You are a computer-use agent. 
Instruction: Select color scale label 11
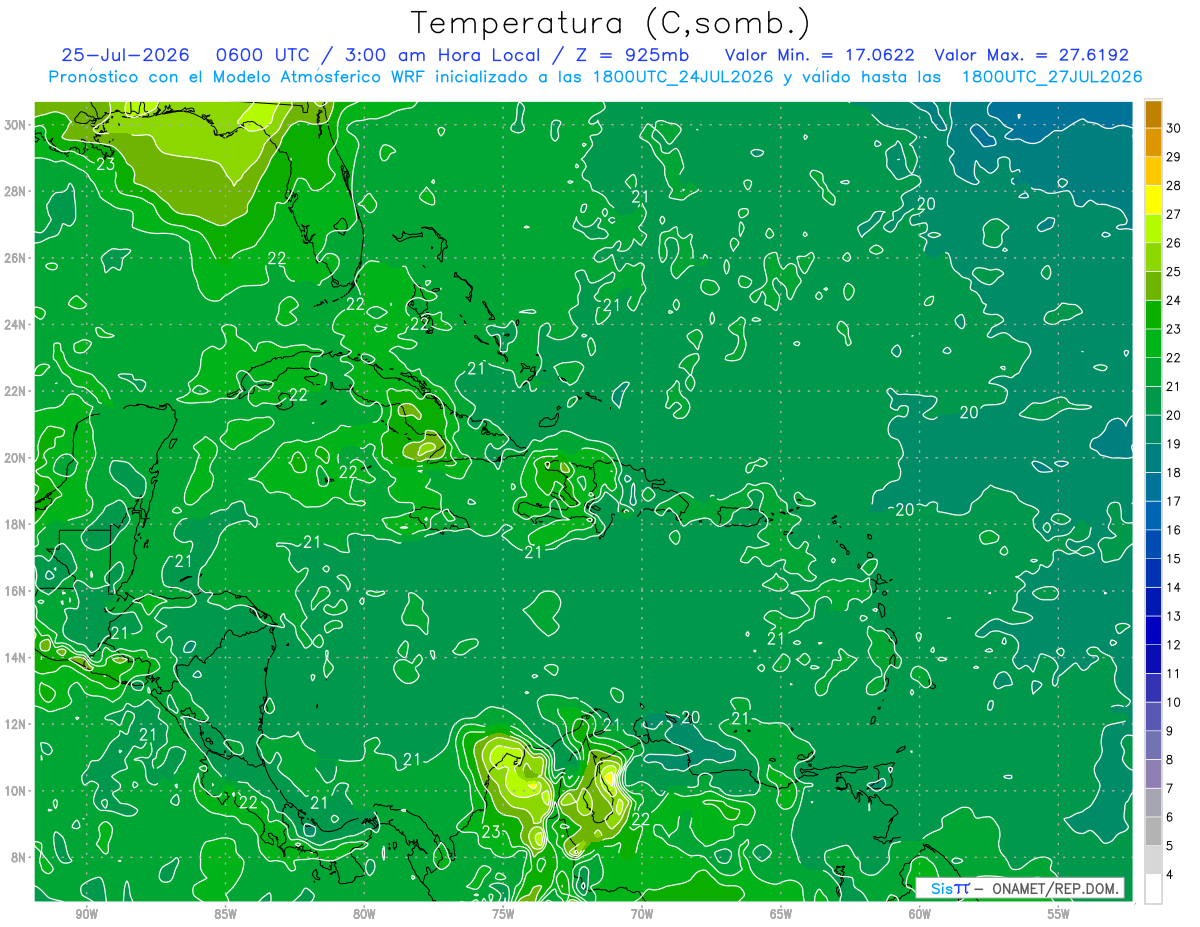(x=1173, y=673)
